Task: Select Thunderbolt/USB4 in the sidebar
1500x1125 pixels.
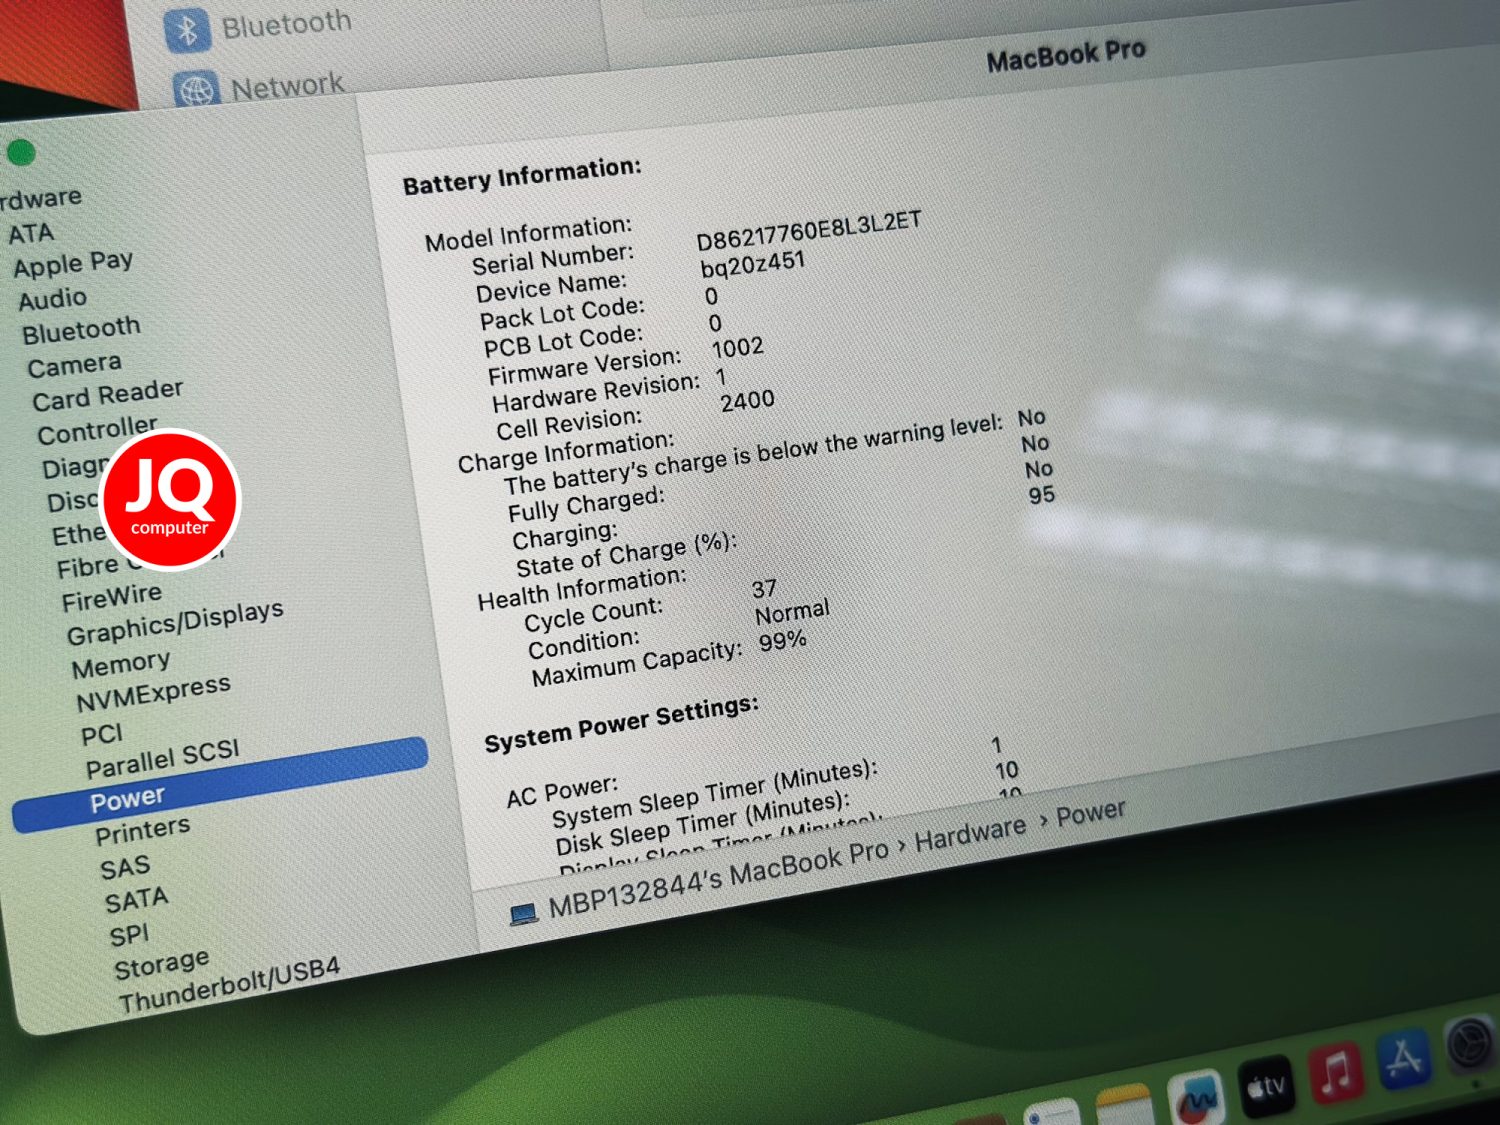Action: (x=229, y=986)
